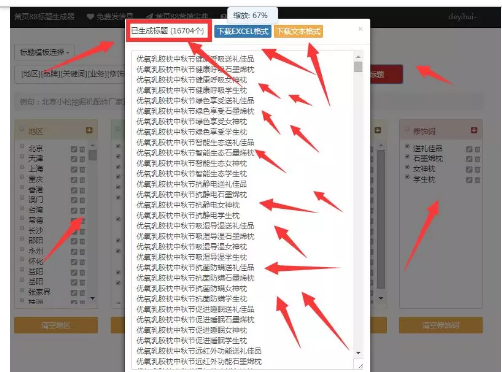
Task: Click the delete icon for 天津
Action: [x=82, y=159]
